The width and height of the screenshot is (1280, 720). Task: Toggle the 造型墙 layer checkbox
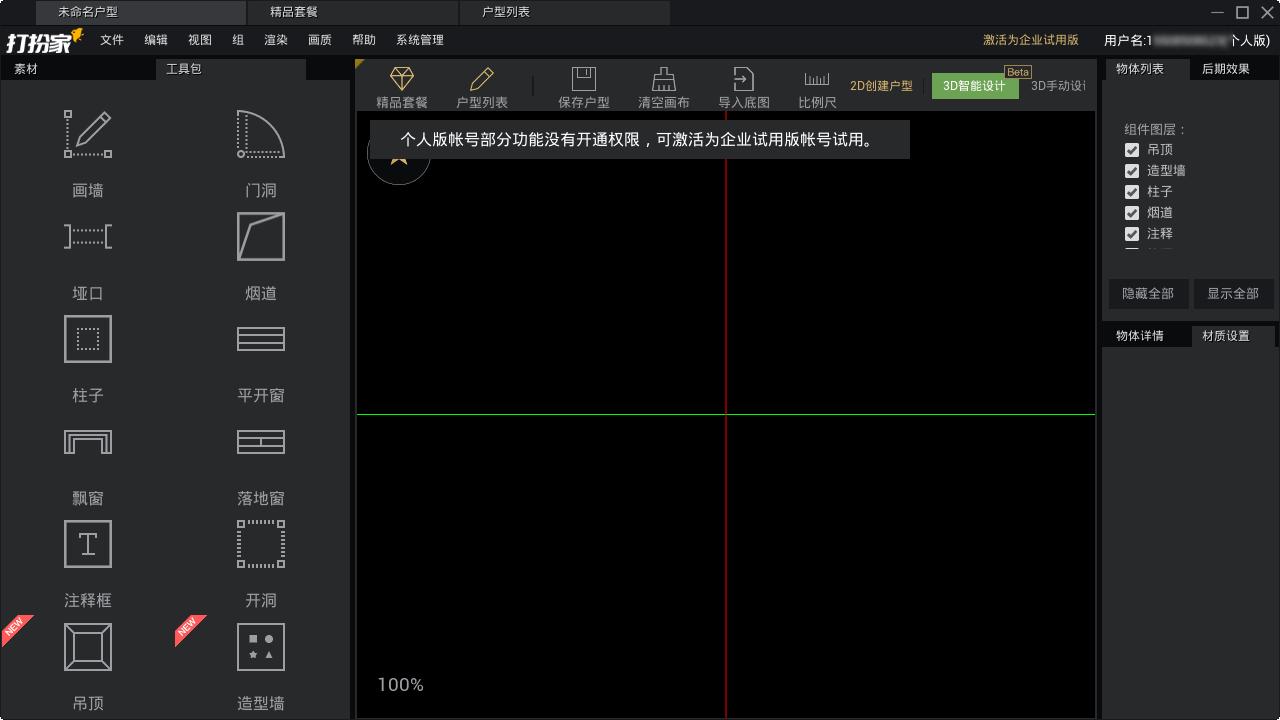coord(1132,171)
